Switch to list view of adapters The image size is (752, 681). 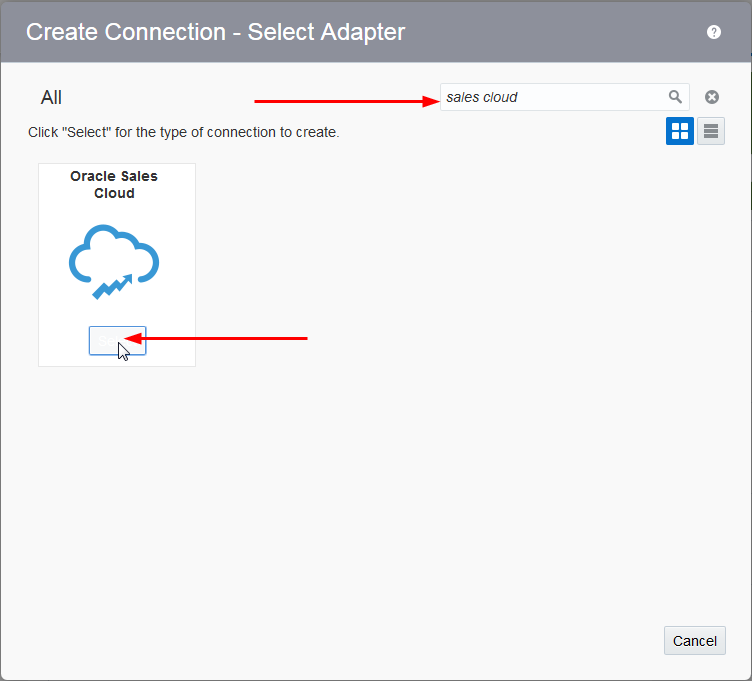tap(711, 131)
